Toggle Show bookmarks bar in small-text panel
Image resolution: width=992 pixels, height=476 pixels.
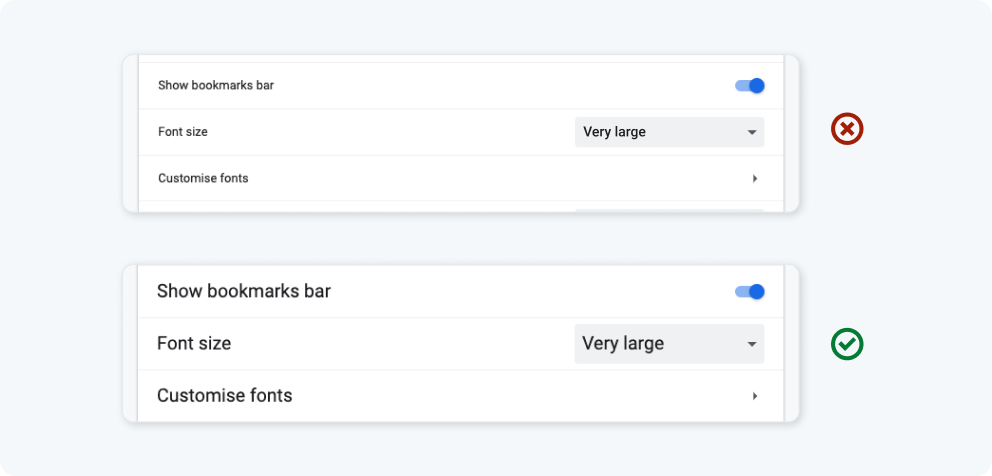750,86
